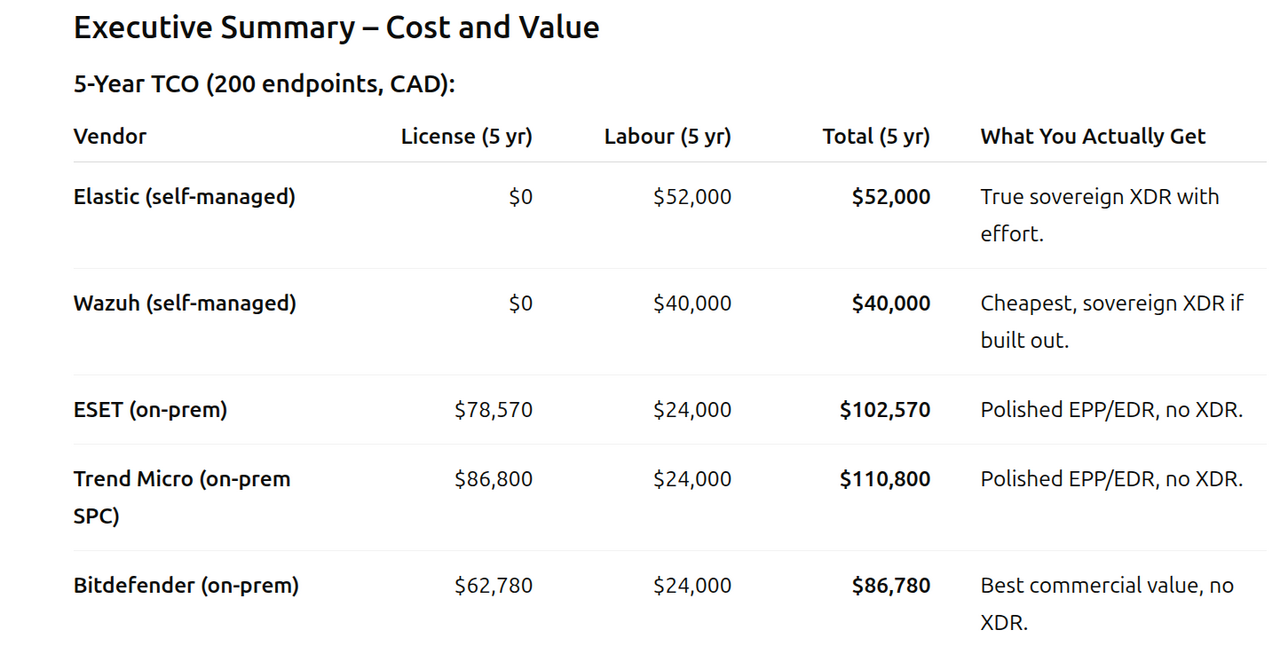
Task: Select Bitdefender's $62,780 license cost
Action: pos(493,585)
